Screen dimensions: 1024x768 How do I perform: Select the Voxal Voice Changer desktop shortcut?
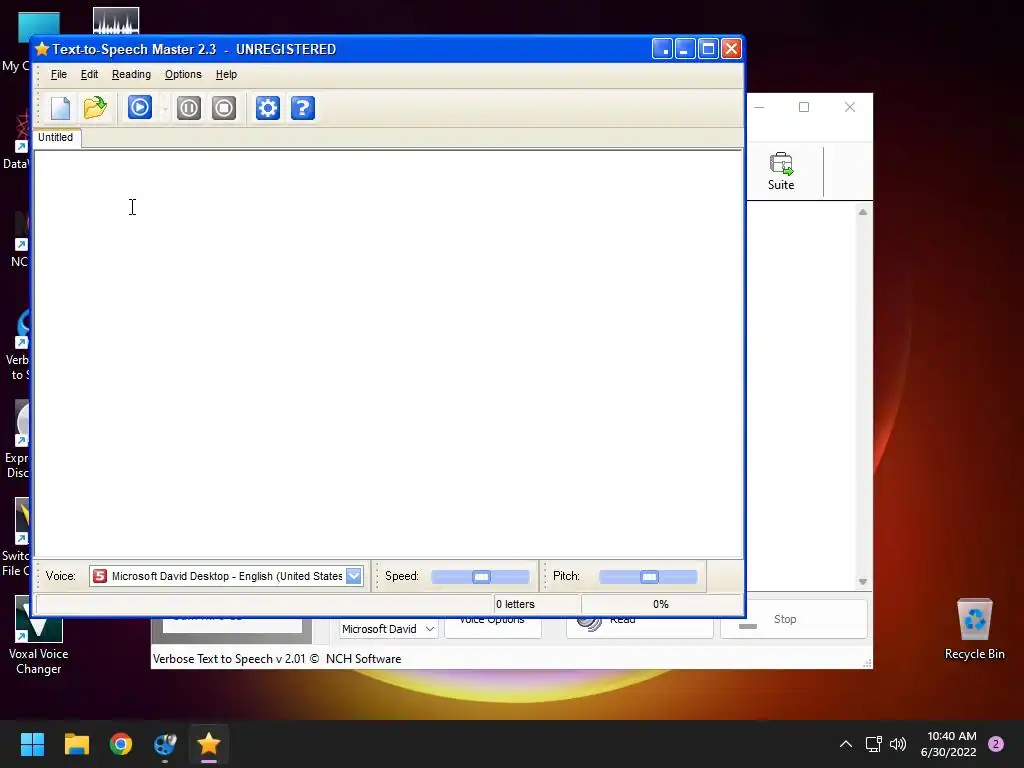(x=38, y=636)
